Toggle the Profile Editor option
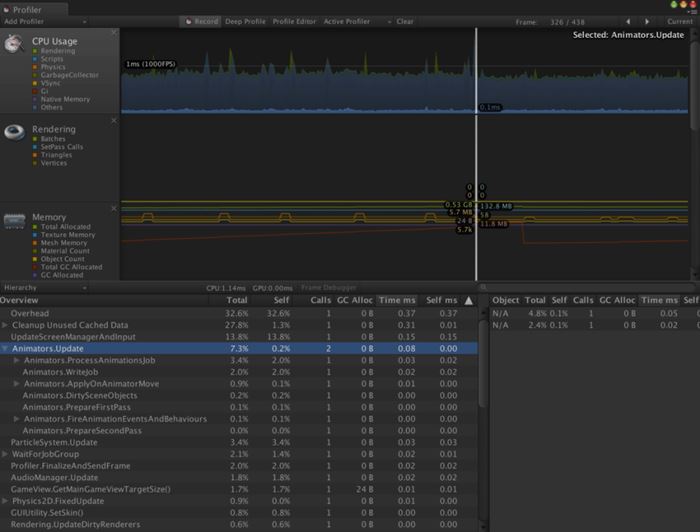Viewport: 700px width, 532px height. pyautogui.click(x=296, y=21)
